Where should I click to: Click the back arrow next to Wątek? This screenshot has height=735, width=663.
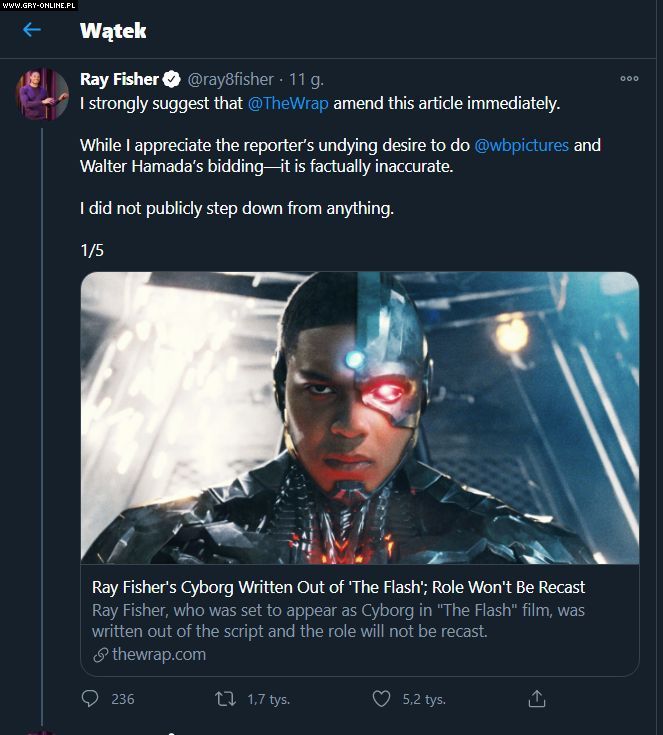click(32, 30)
